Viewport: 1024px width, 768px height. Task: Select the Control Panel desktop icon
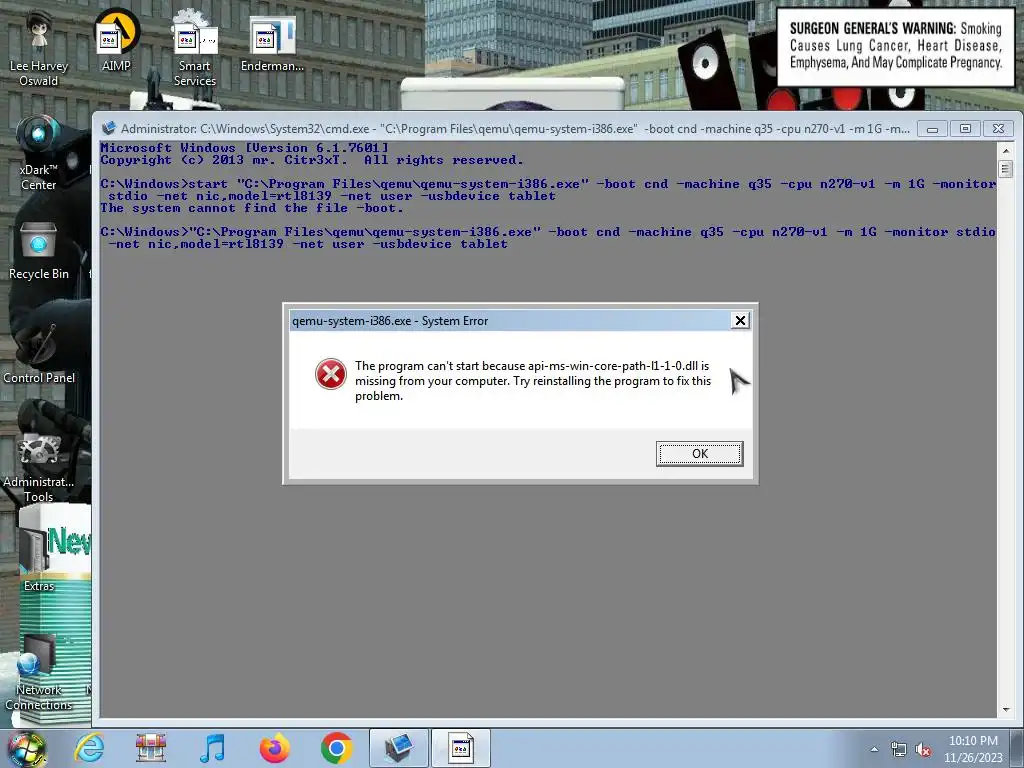pos(39,355)
